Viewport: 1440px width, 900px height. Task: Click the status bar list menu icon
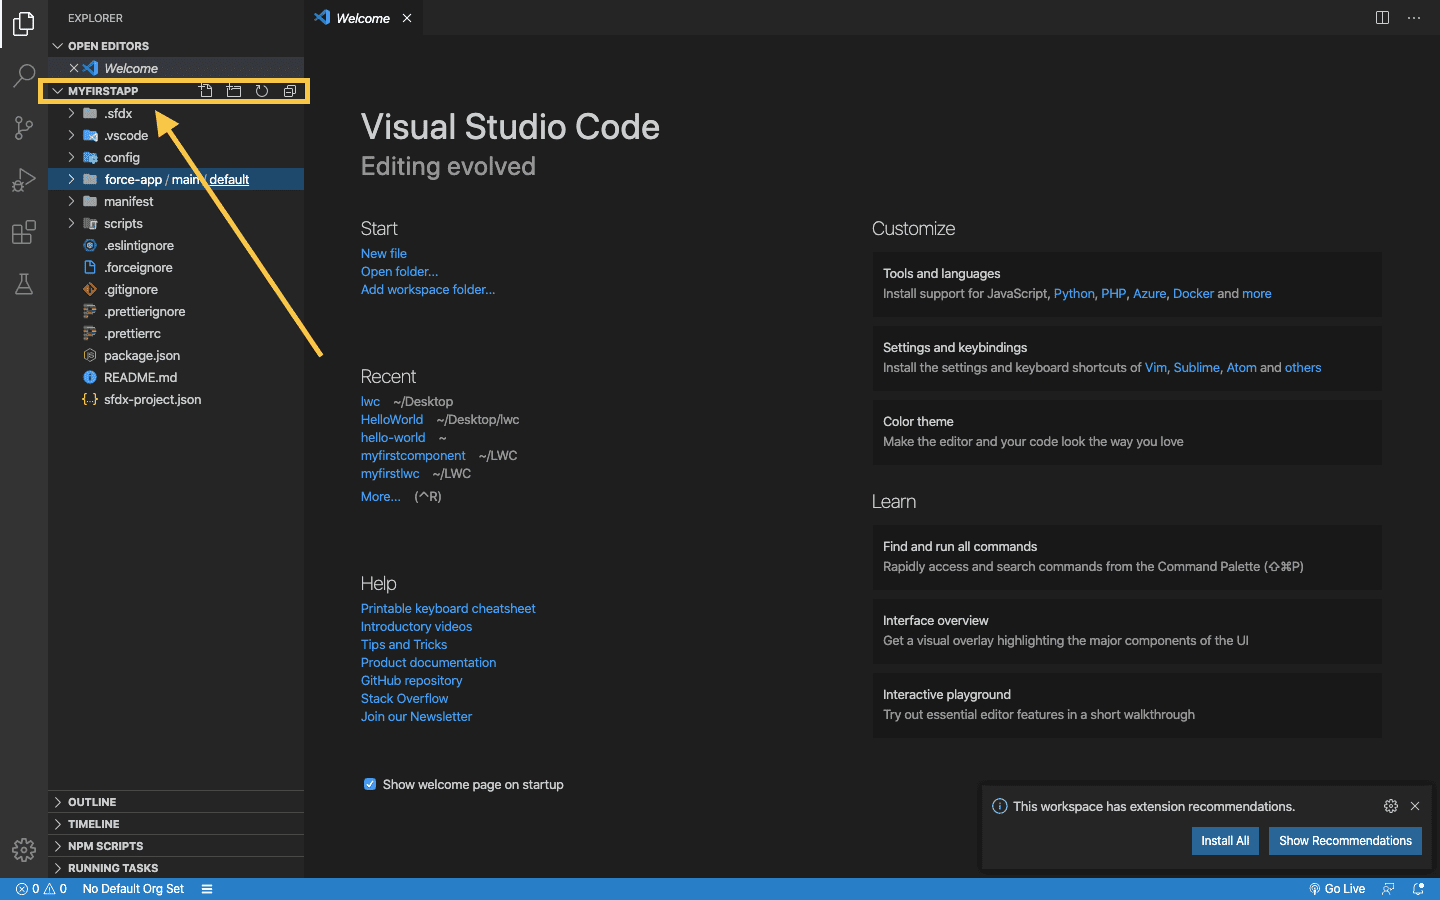click(x=207, y=889)
